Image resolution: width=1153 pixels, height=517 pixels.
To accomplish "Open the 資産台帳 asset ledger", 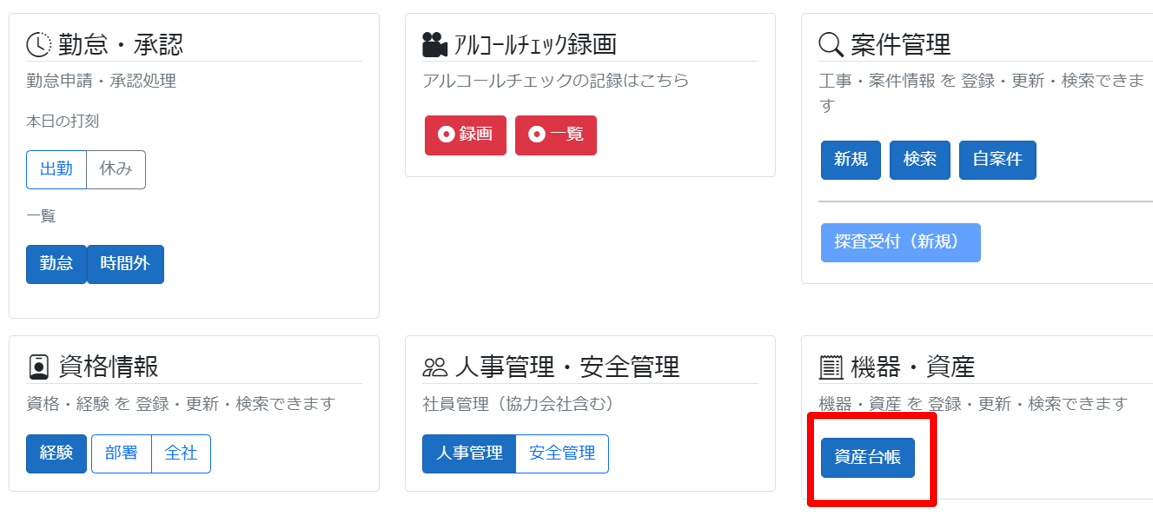I will [868, 458].
